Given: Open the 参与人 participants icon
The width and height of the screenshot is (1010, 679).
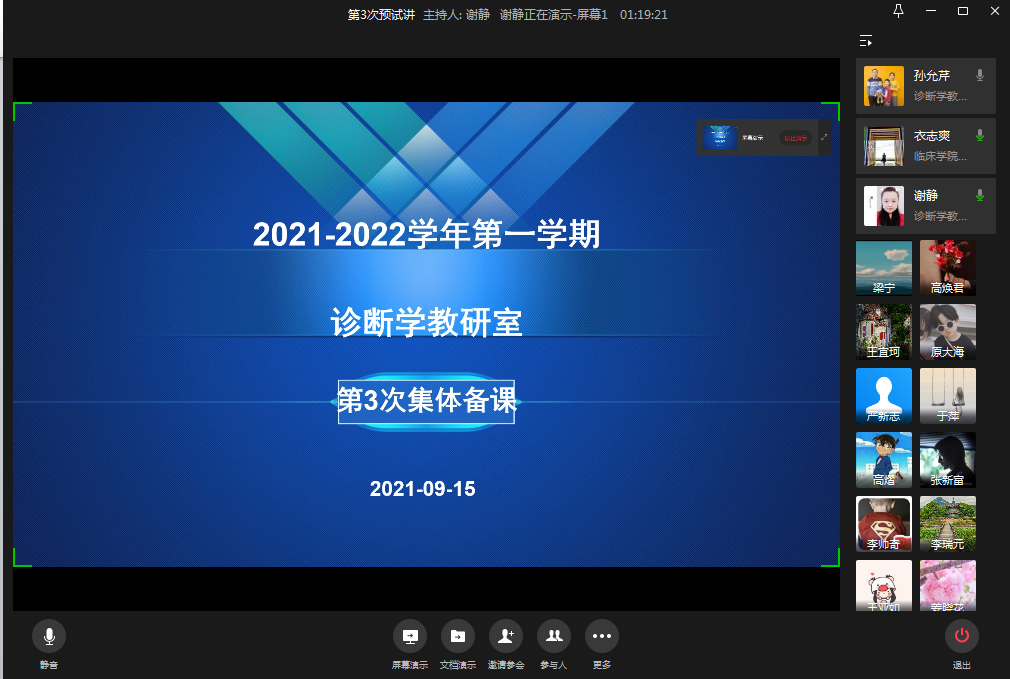Looking at the screenshot, I should coord(553,636).
